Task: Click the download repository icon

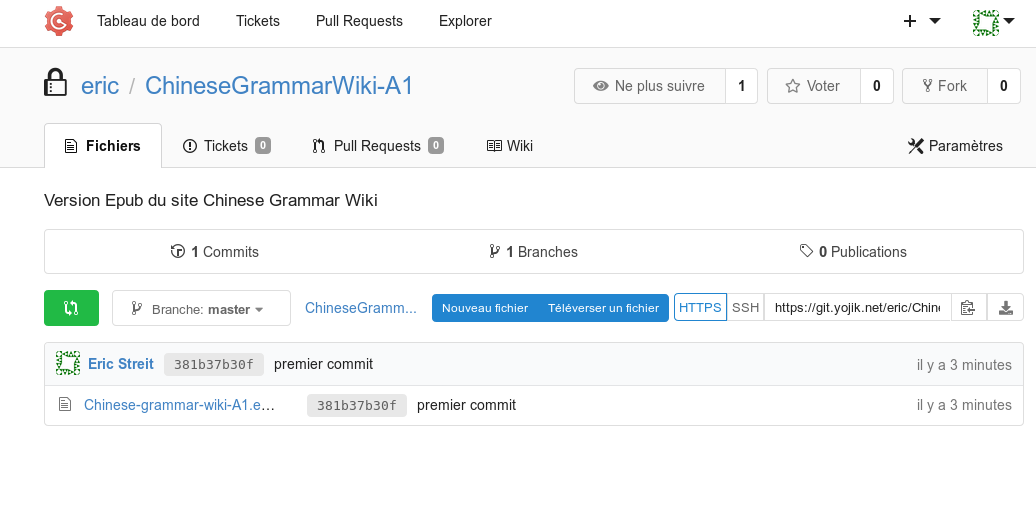Action: (x=1005, y=308)
